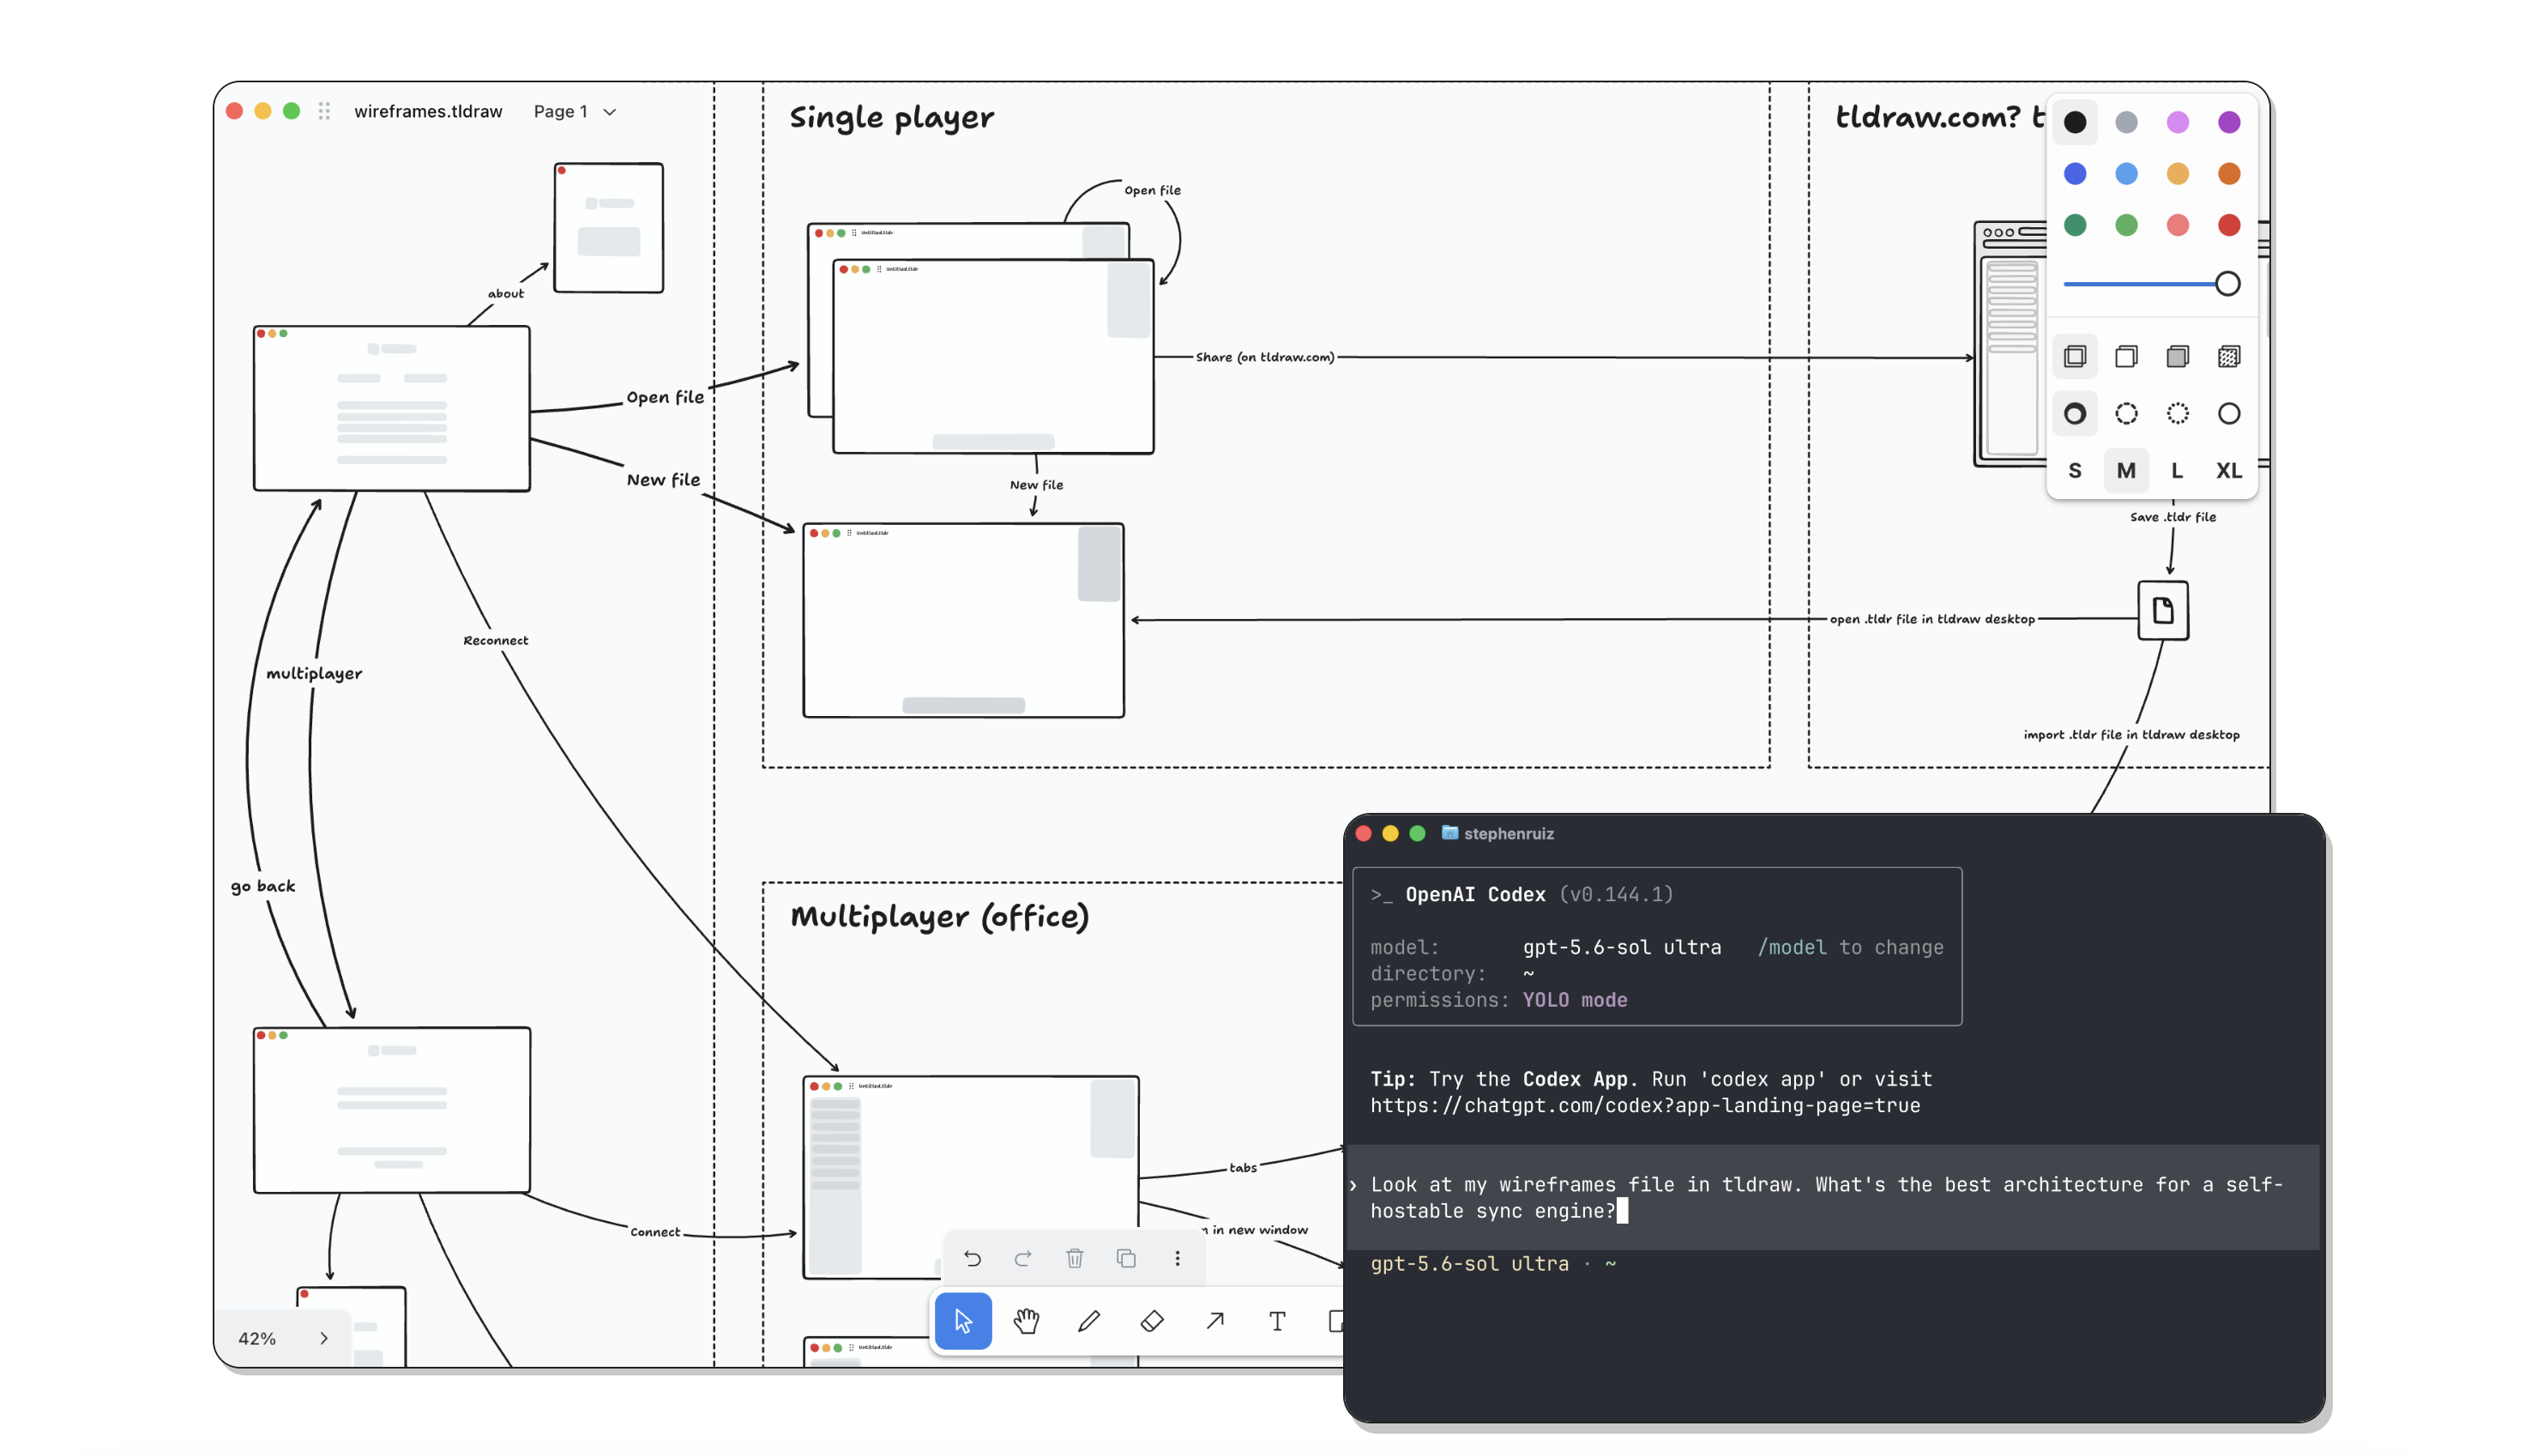Click the 42% zoom level button
Image resolution: width=2537 pixels, height=1456 pixels.
pos(257,1338)
